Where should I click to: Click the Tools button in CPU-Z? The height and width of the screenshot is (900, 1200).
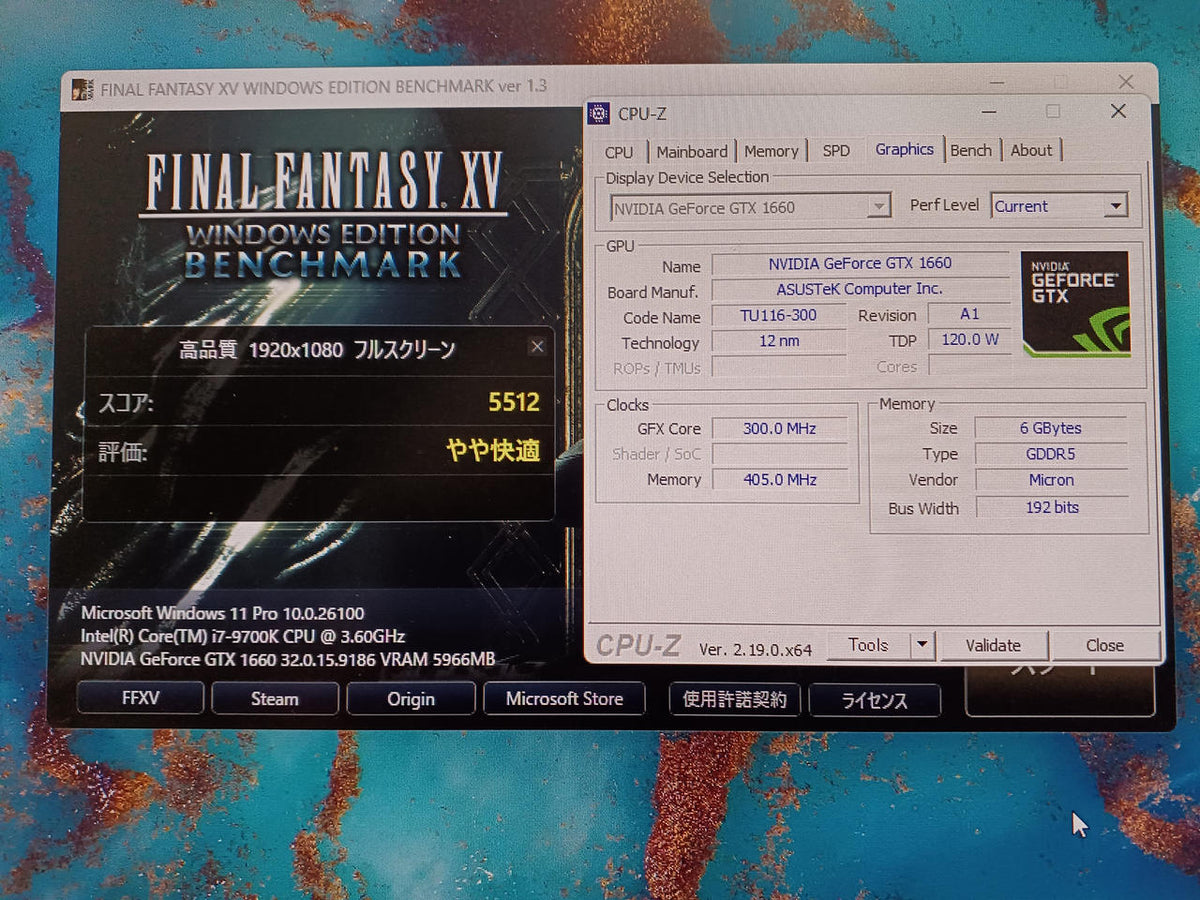(x=868, y=645)
